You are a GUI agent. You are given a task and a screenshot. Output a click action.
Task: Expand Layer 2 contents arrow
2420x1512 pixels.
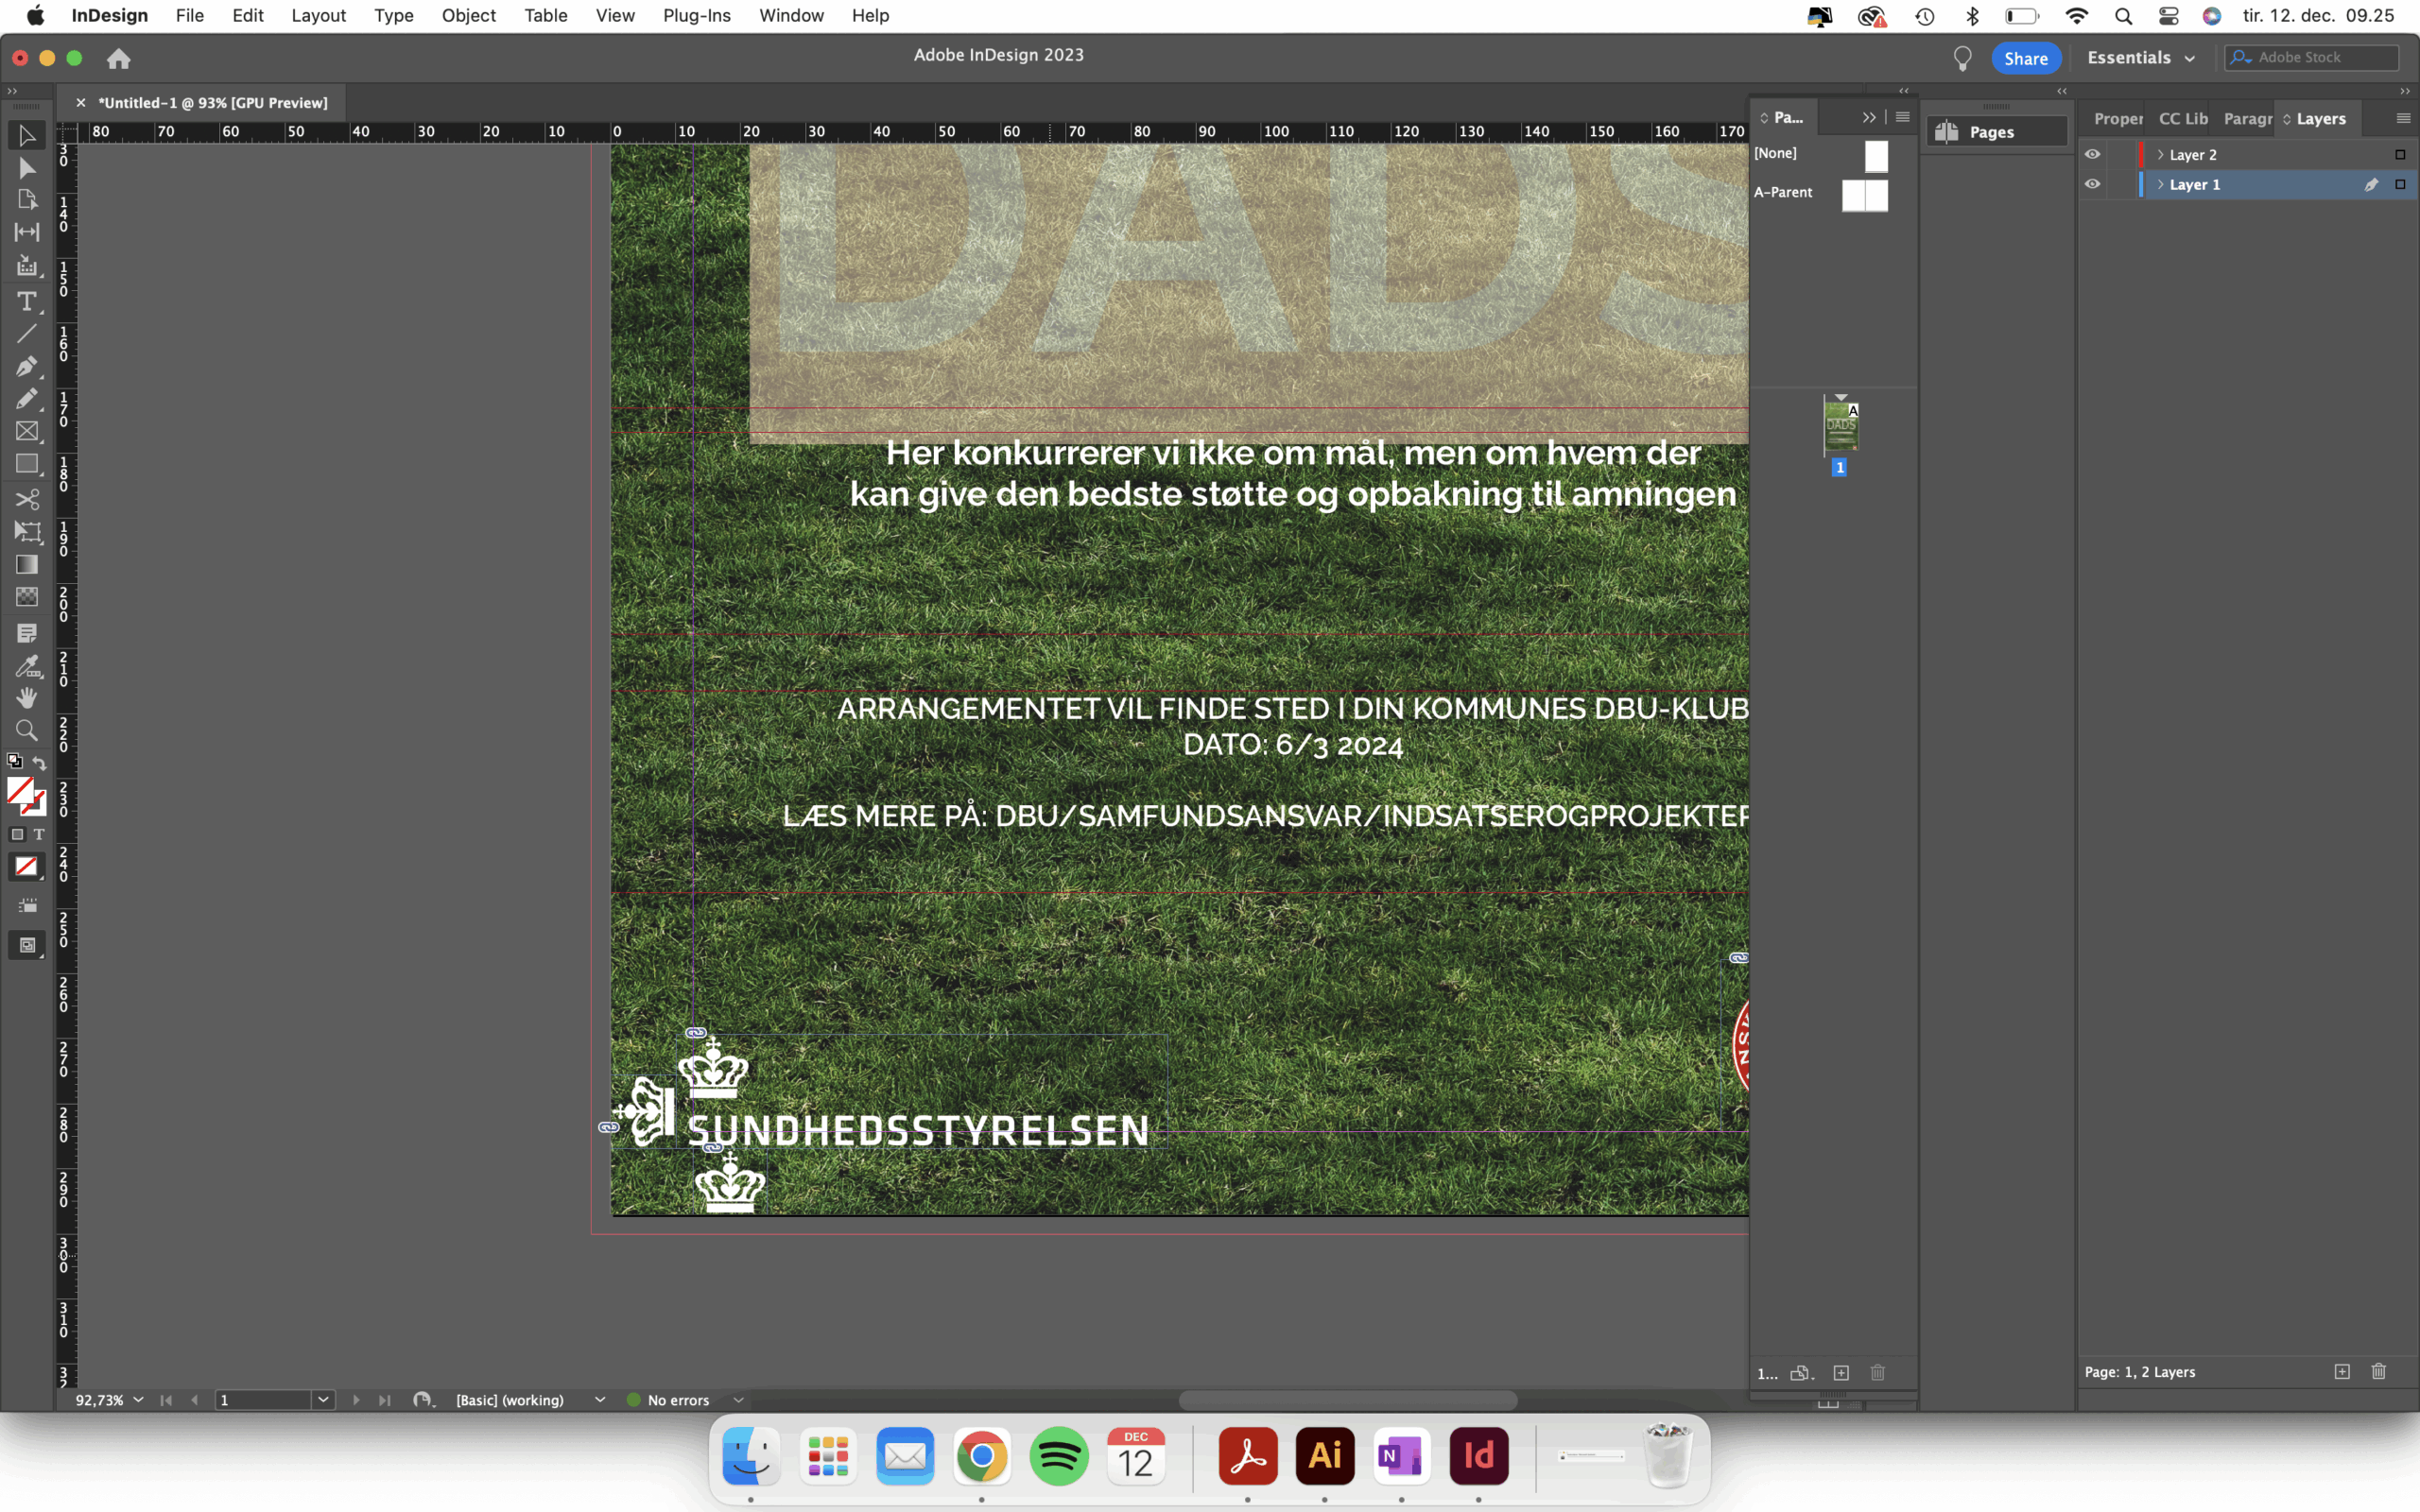click(2160, 155)
